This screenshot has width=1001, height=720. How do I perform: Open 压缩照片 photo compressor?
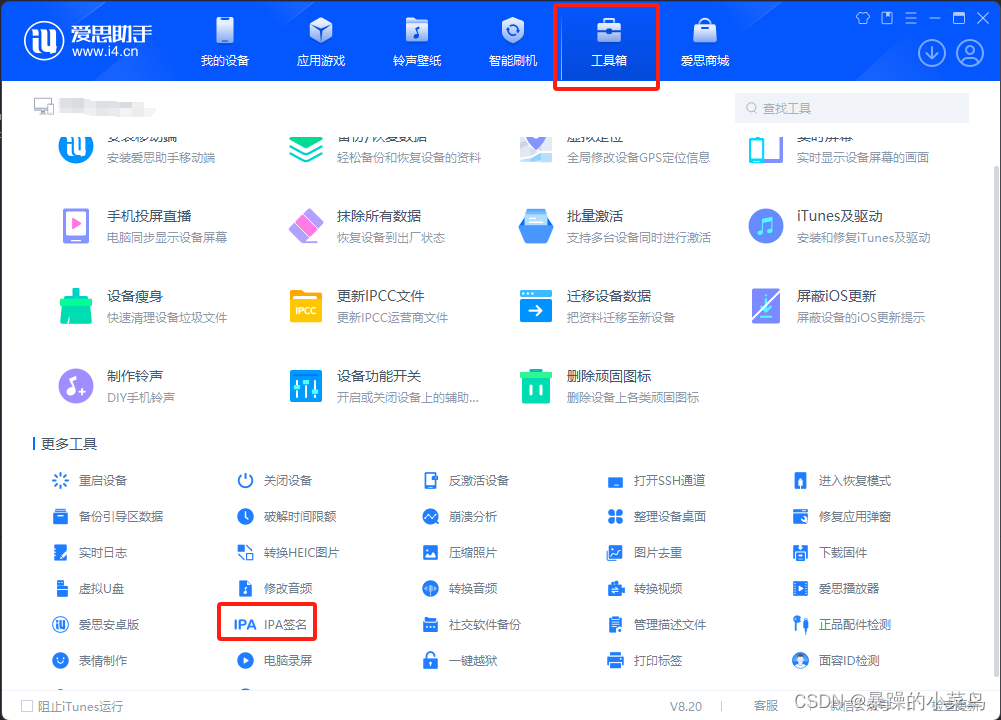pyautogui.click(x=460, y=553)
